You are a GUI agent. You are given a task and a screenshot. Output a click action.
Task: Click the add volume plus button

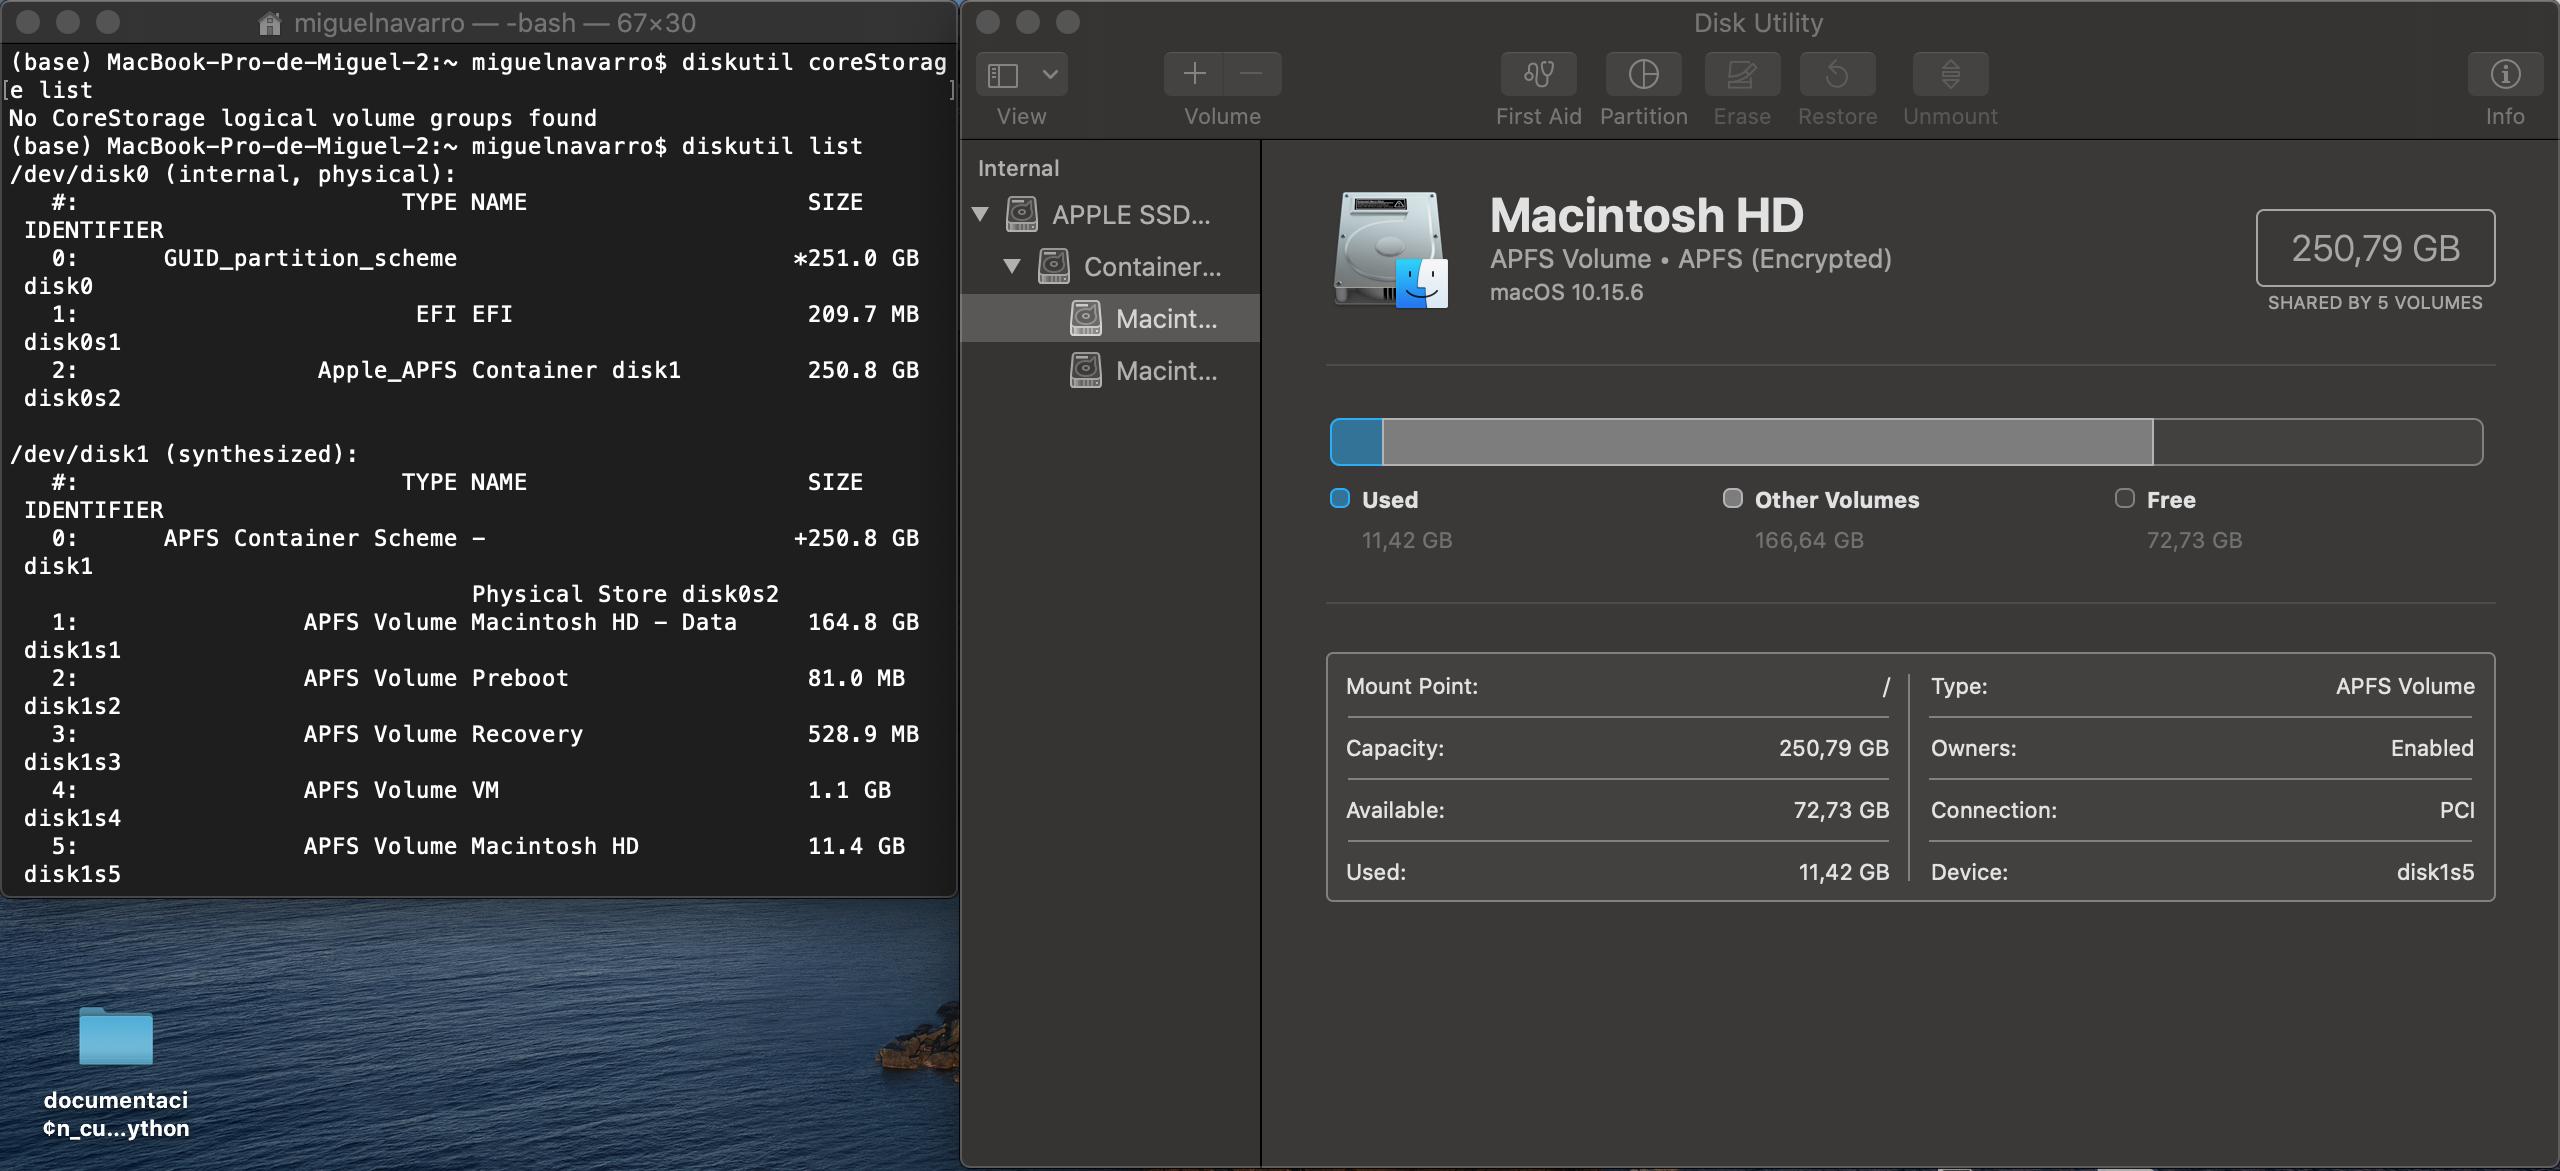point(1194,74)
